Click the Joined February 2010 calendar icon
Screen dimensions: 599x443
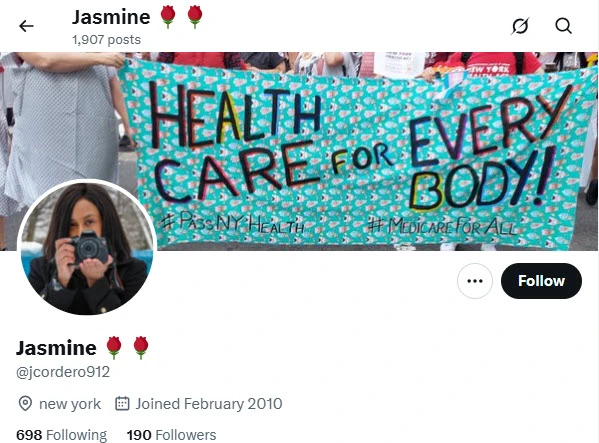(122, 404)
